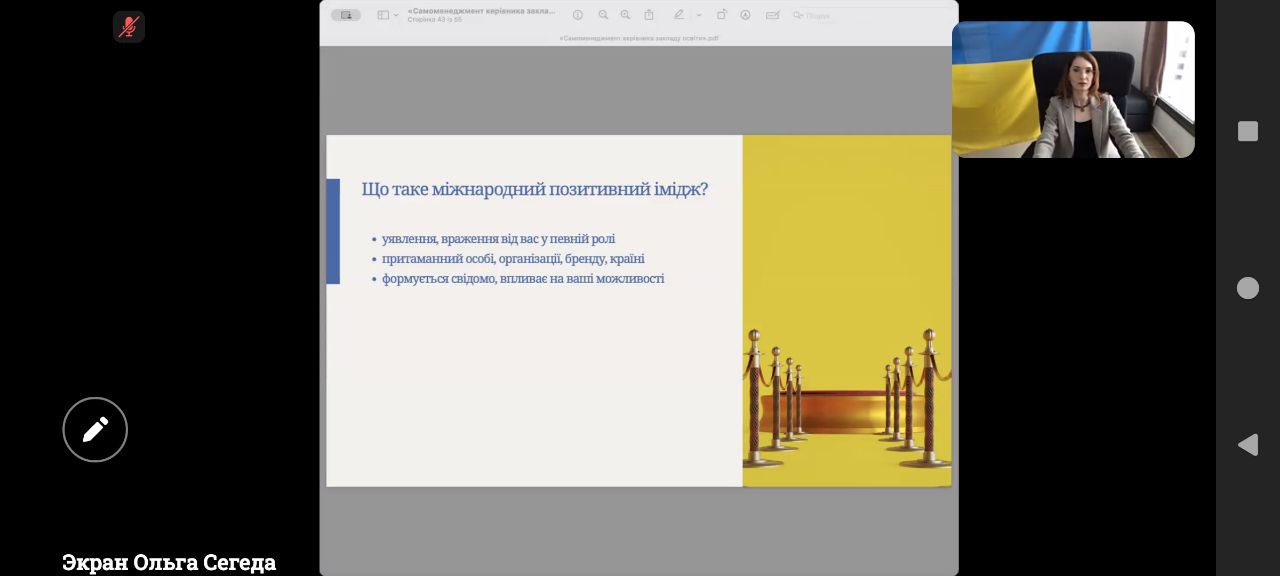Toggle the screen capture button at toolbar left
1280x576 pixels.
click(346, 15)
